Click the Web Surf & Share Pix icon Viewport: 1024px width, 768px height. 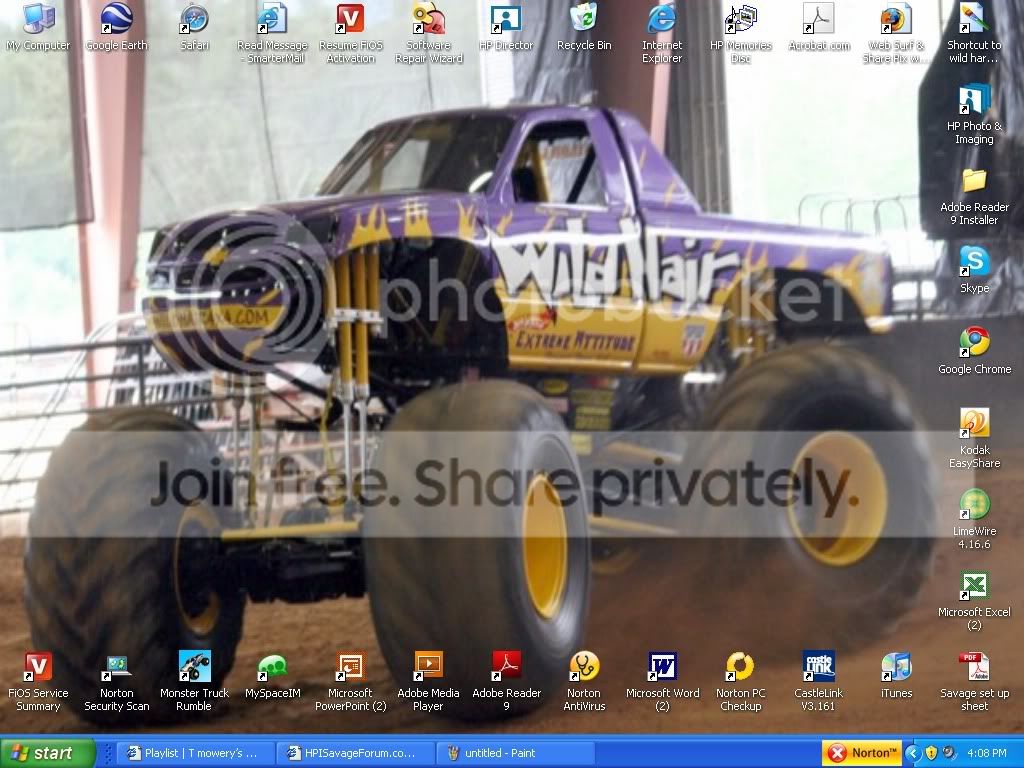pos(896,34)
